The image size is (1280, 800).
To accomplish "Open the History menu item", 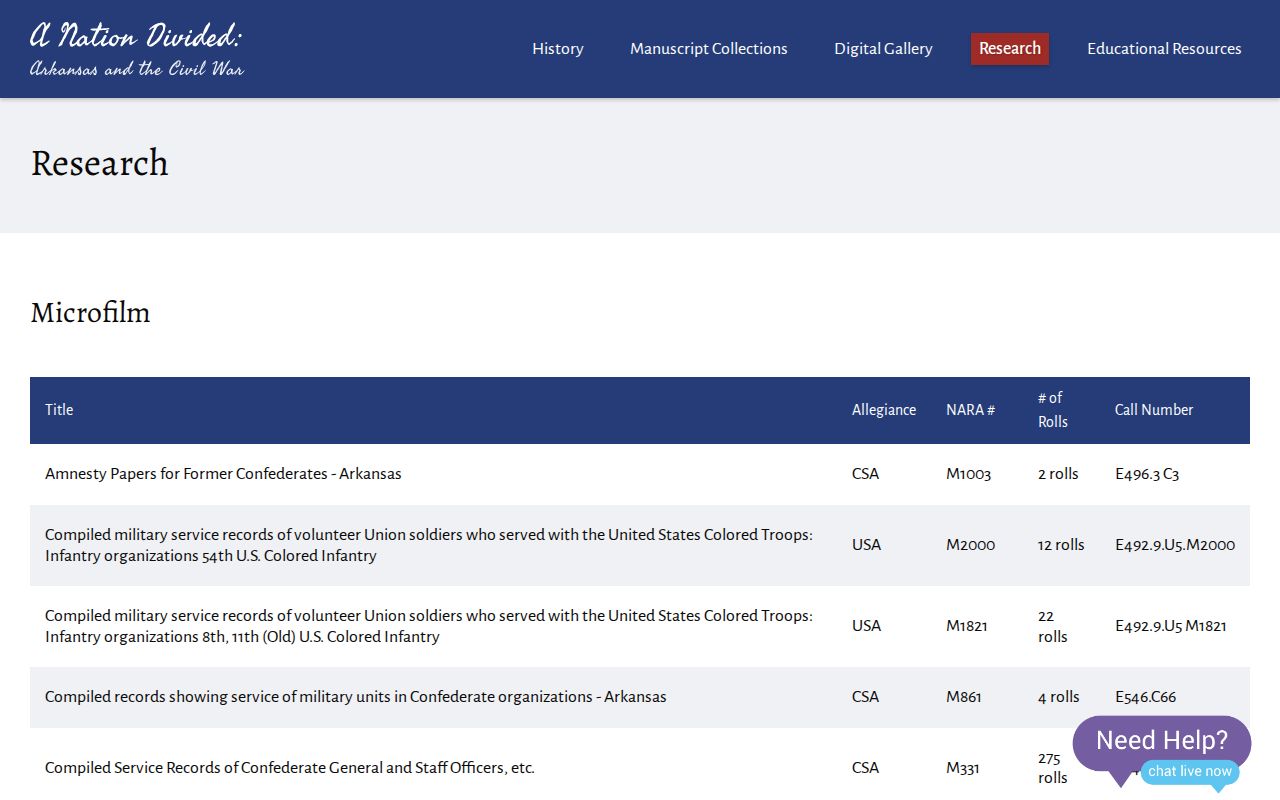I will pyautogui.click(x=557, y=48).
